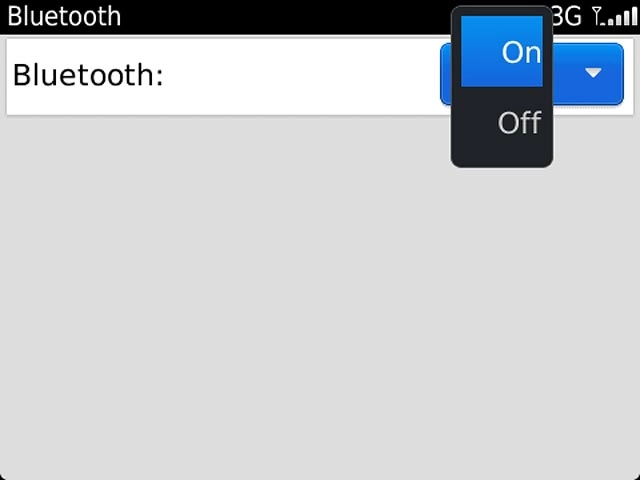The height and width of the screenshot is (480, 640).
Task: Tap the "Off" text label
Action: [x=520, y=122]
